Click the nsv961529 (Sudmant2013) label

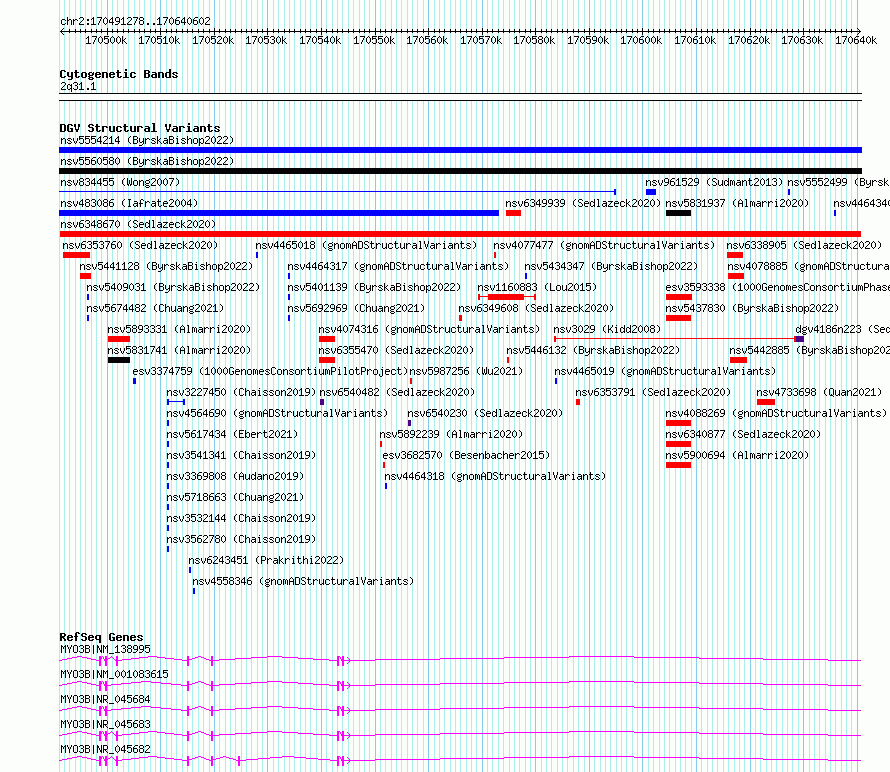pos(714,182)
